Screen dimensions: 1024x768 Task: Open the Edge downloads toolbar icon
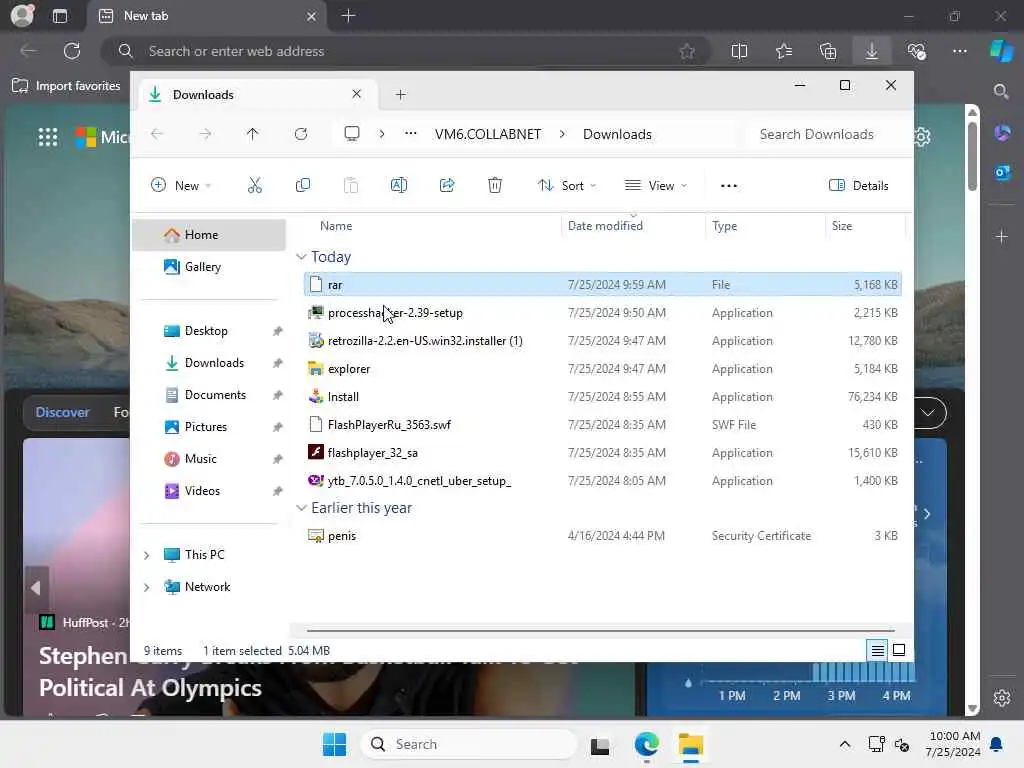click(x=872, y=51)
